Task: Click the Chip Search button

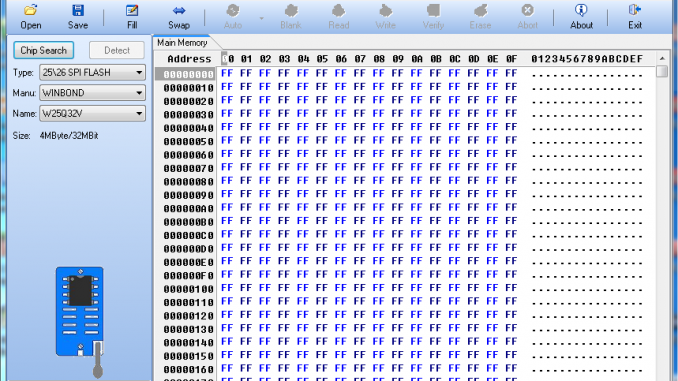Action: click(x=44, y=50)
